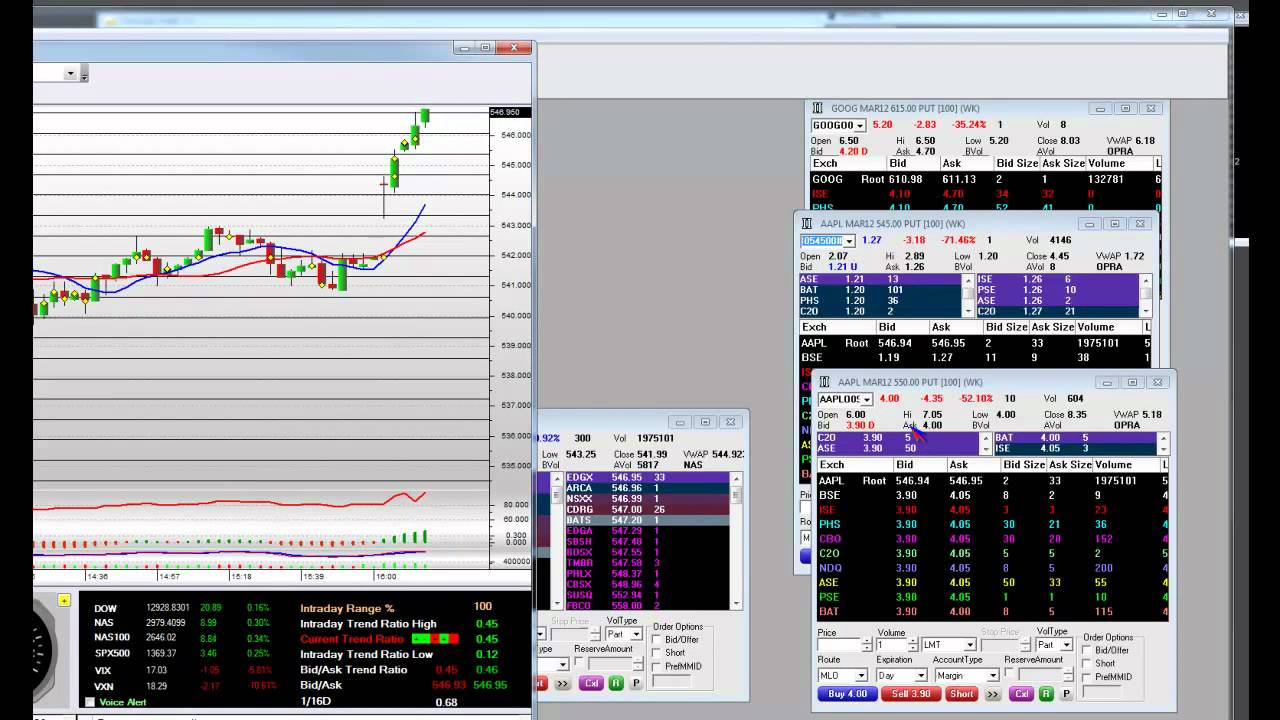Check PrefMMID in AAPL stock window order options
Image resolution: width=1280 pixels, height=720 pixels.
657,666
